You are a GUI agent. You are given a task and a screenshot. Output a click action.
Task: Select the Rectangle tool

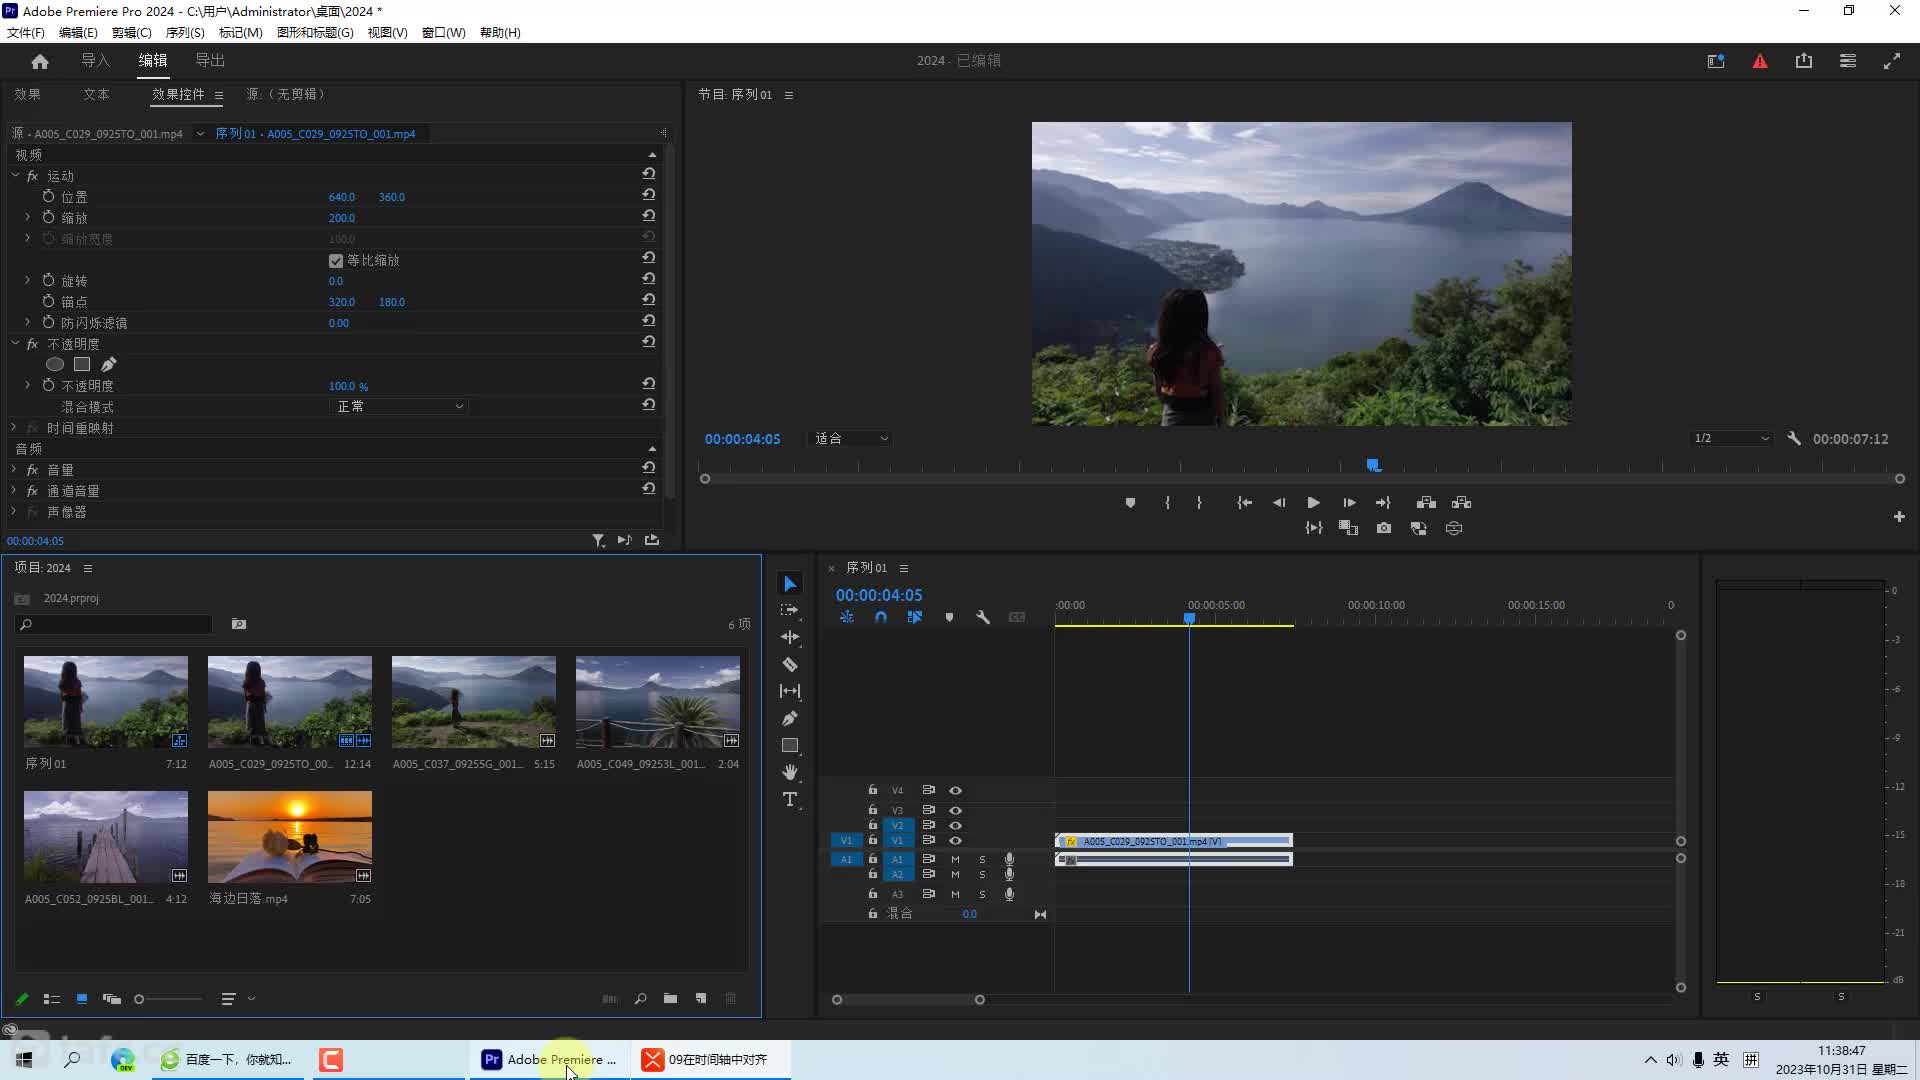pyautogui.click(x=790, y=745)
